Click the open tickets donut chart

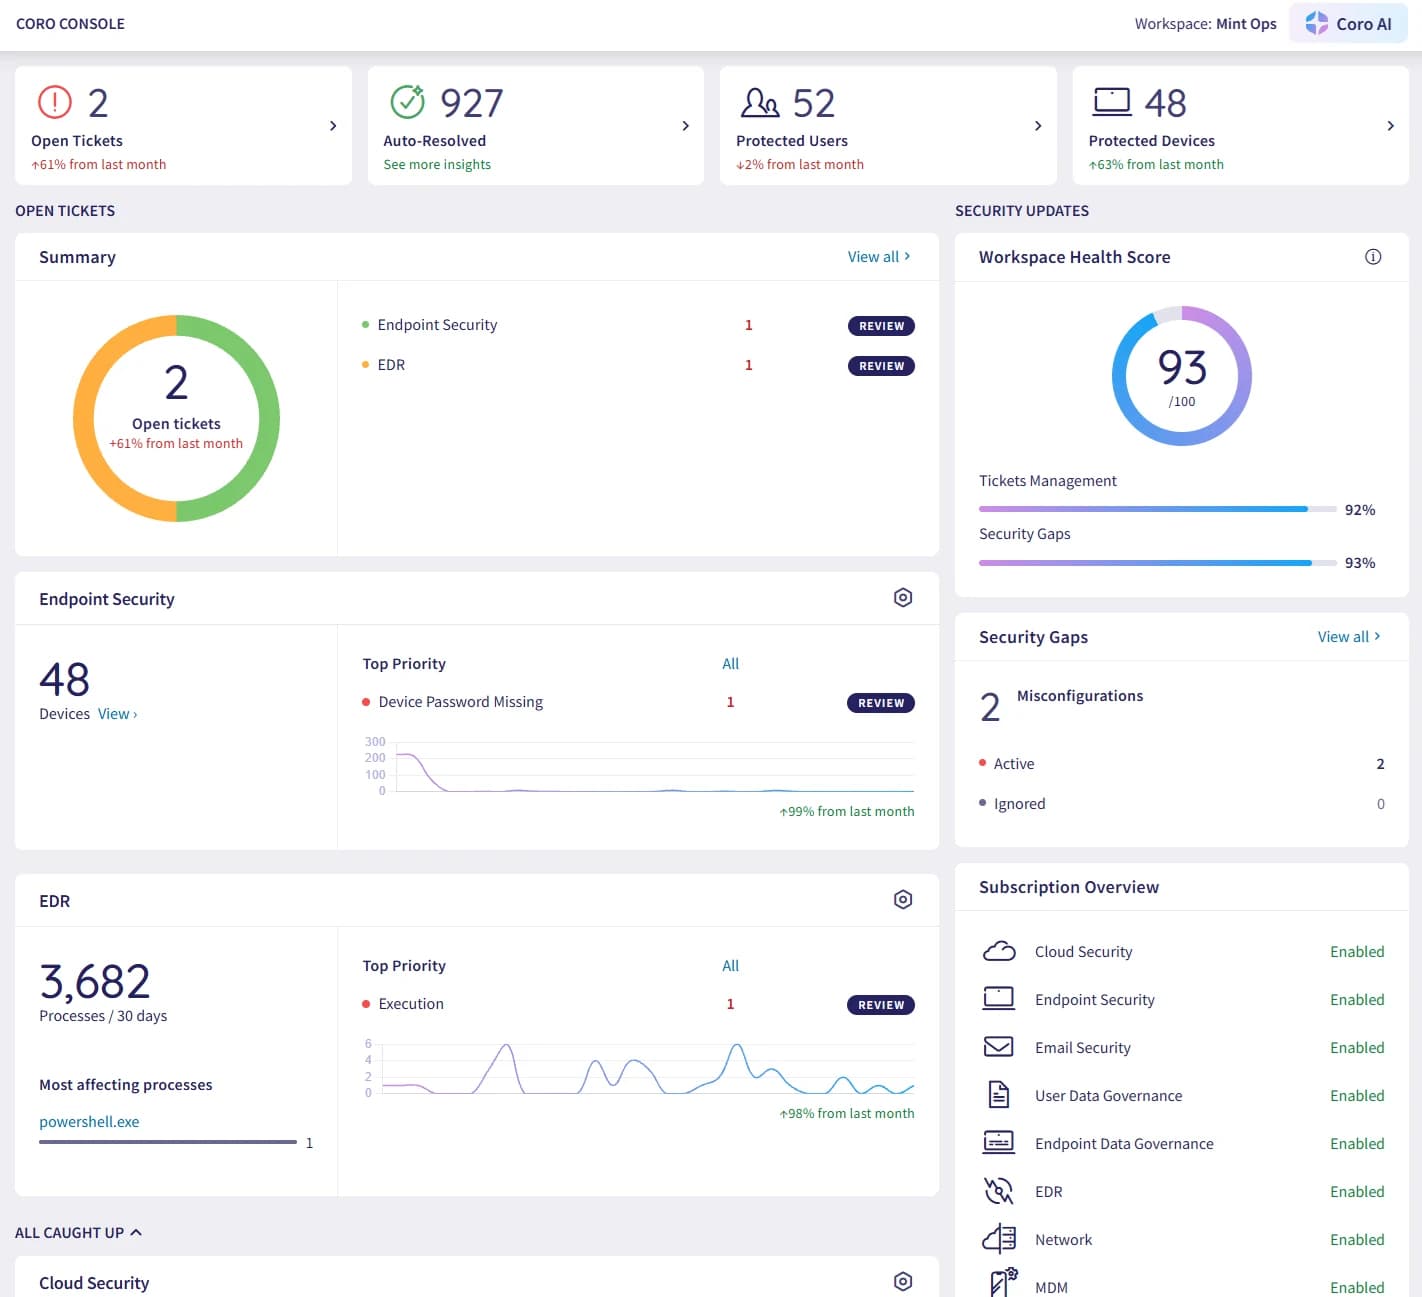(x=176, y=418)
